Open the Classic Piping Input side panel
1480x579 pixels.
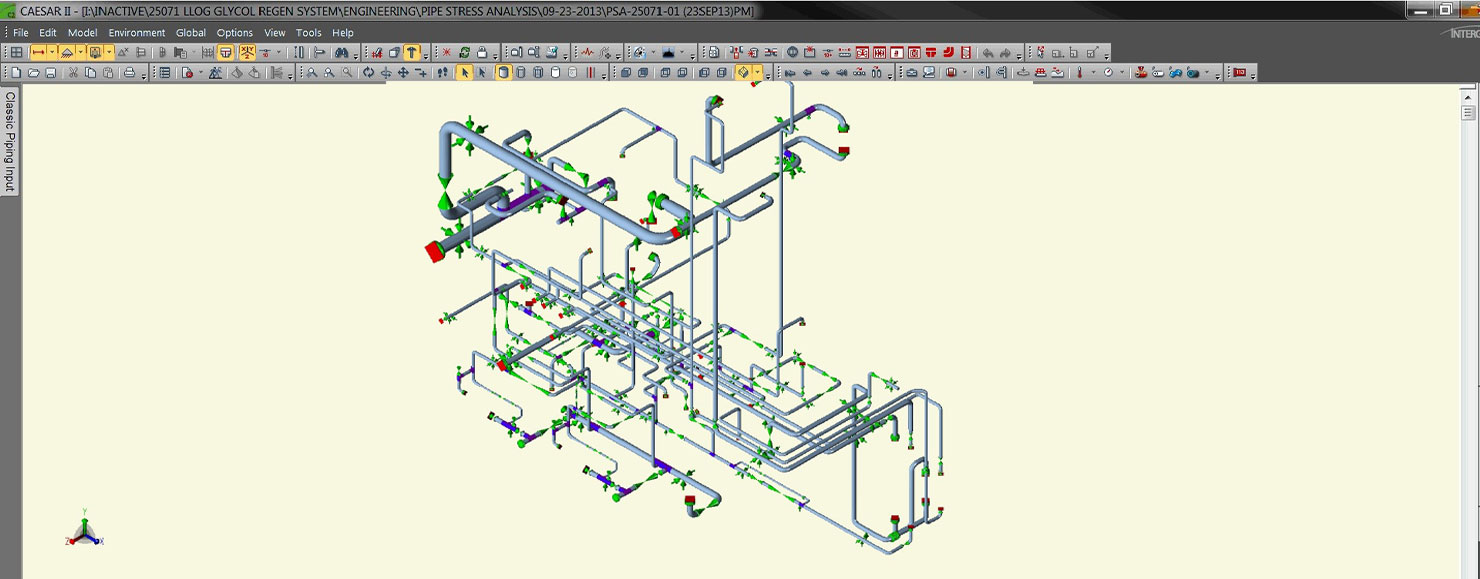coord(10,141)
